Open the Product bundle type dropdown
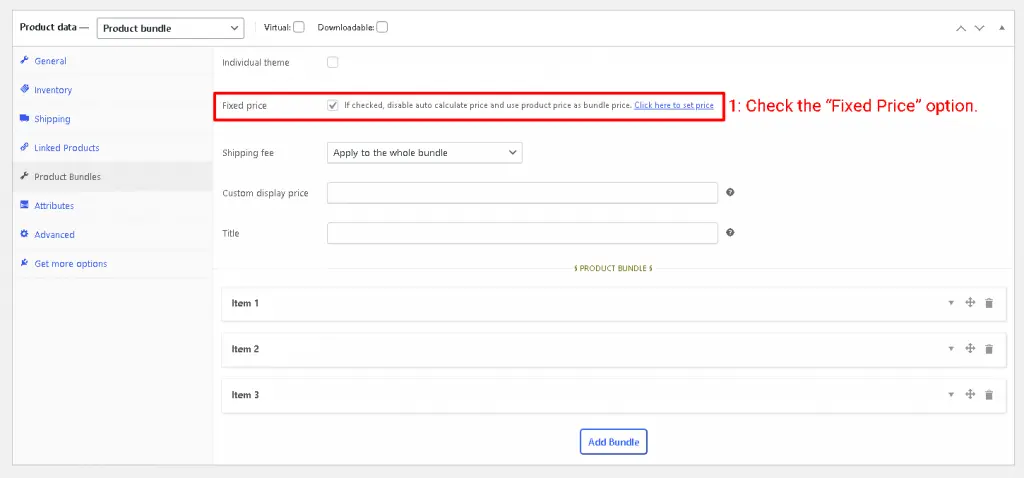The width and height of the screenshot is (1024, 478). tap(170, 28)
